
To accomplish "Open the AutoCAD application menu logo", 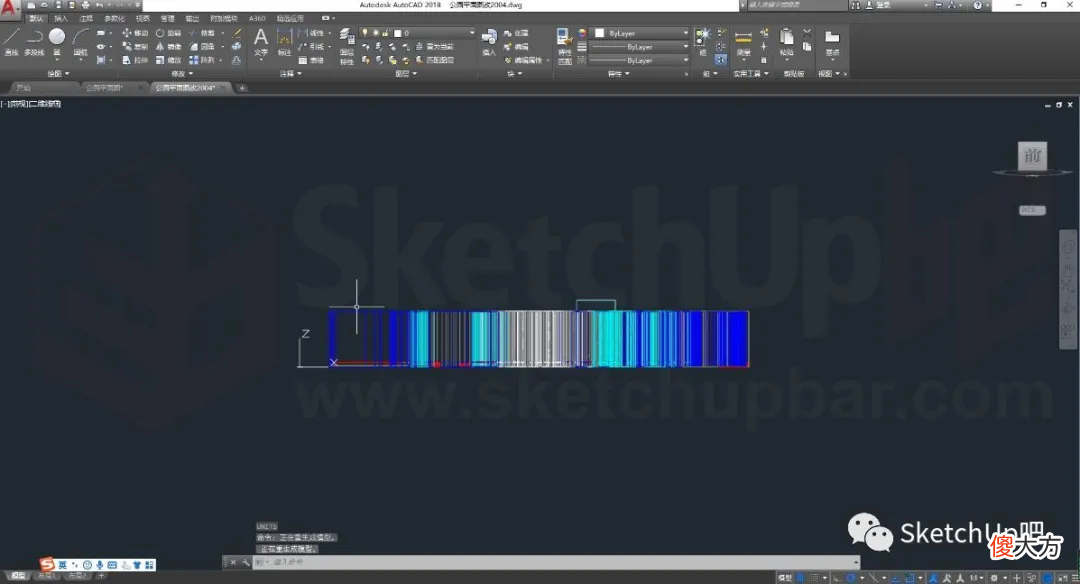I will pos(9,7).
